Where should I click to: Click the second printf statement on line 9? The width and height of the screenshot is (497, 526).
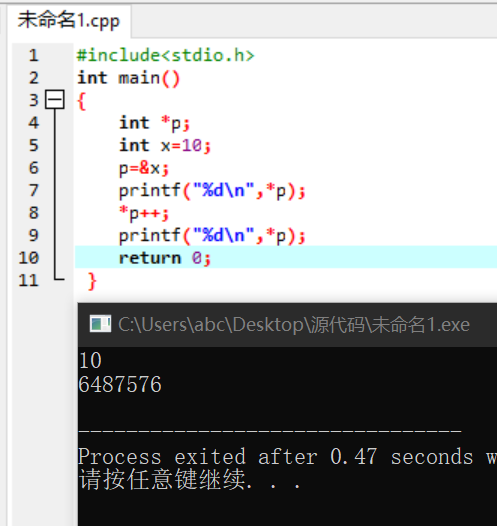pyautogui.click(x=212, y=236)
